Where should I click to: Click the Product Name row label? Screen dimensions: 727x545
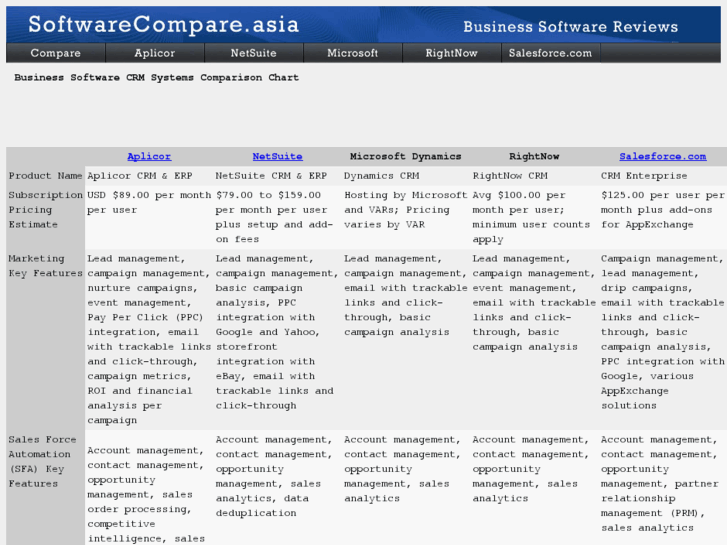point(45,176)
